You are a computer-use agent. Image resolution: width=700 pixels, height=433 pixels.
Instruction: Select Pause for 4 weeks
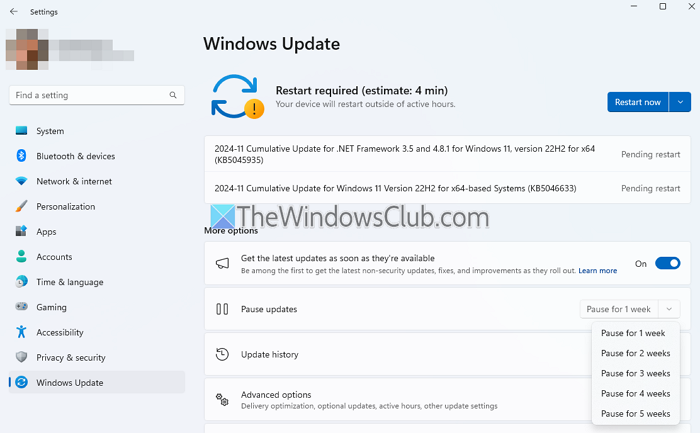pyautogui.click(x=635, y=393)
